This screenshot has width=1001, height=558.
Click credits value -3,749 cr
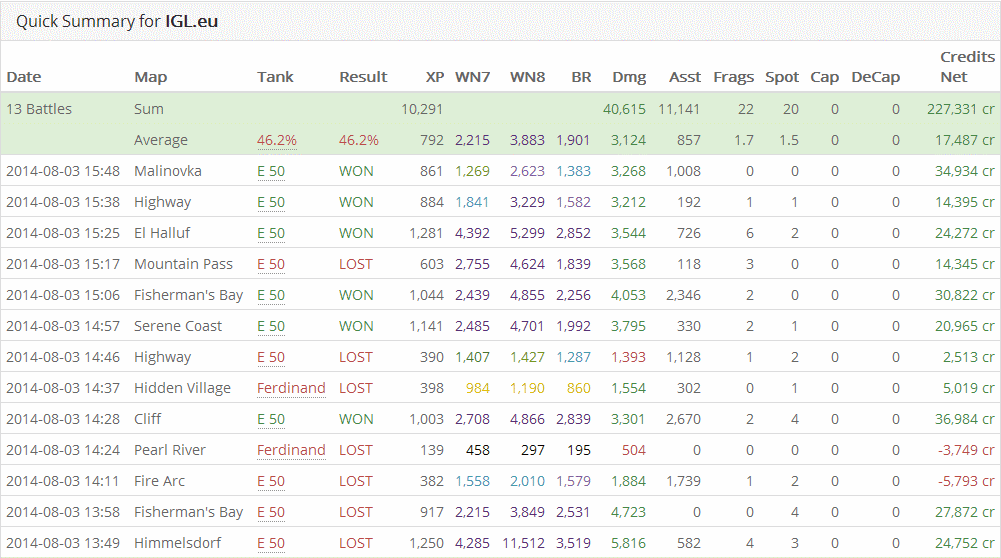(x=967, y=450)
